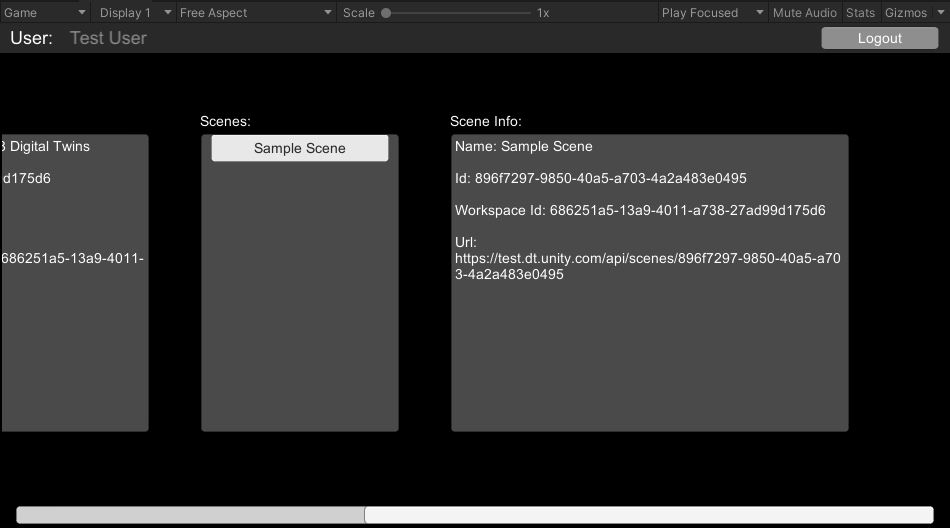Click the Workspace Id line in Scene Info
Image resolution: width=950 pixels, height=528 pixels.
click(640, 211)
